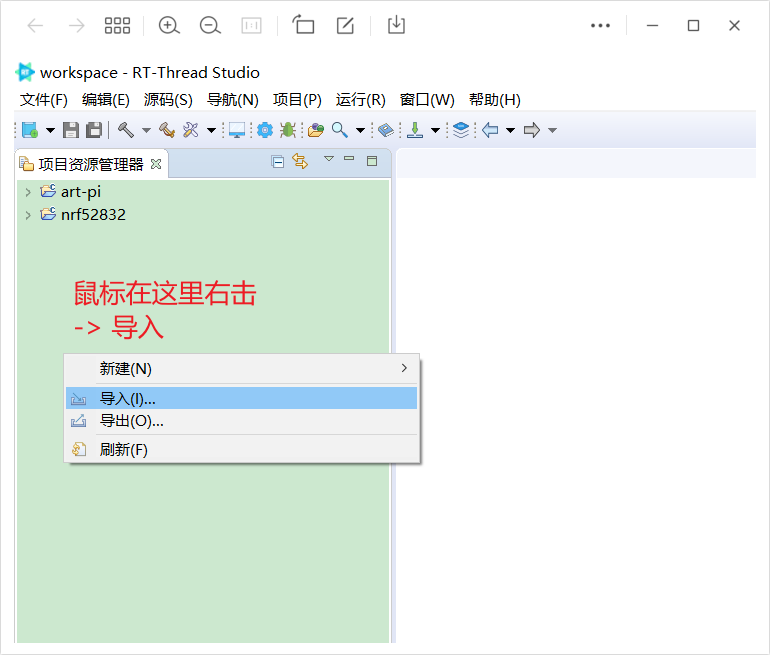Open the terminal monitor icon in toolbar
The height and width of the screenshot is (655, 770).
coord(237,130)
